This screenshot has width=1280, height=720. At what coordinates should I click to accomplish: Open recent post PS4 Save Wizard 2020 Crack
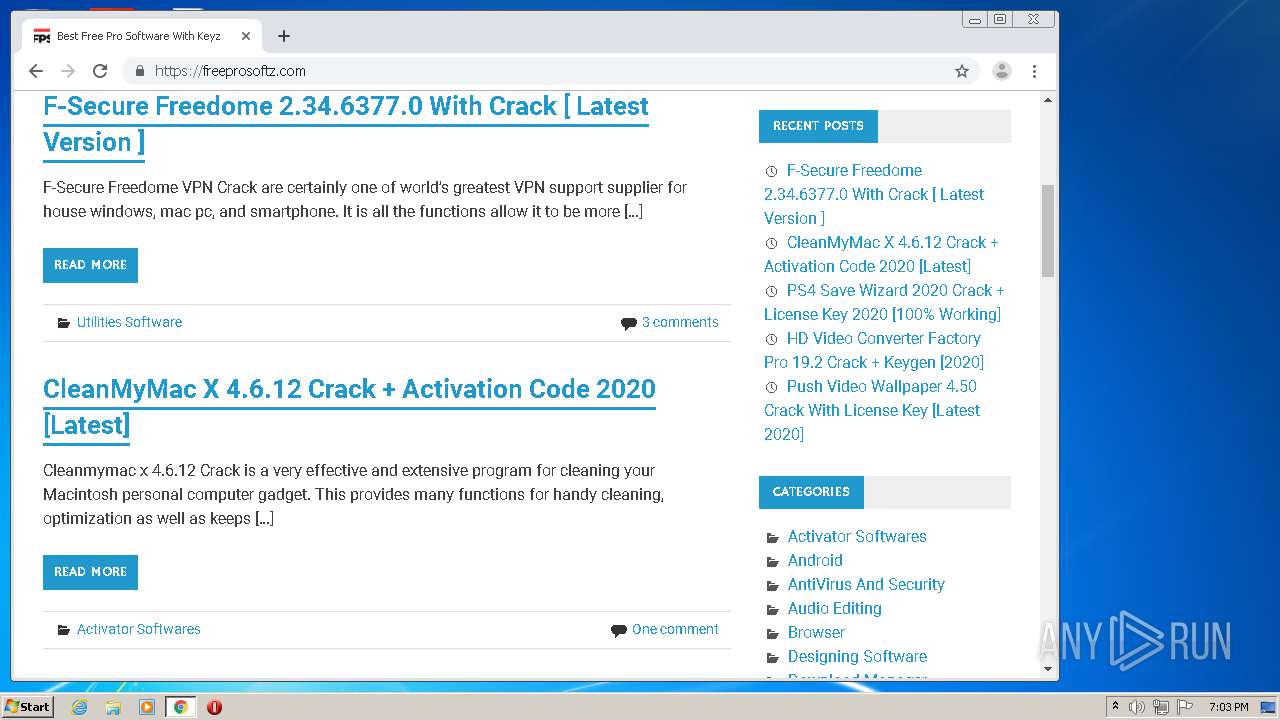(884, 302)
